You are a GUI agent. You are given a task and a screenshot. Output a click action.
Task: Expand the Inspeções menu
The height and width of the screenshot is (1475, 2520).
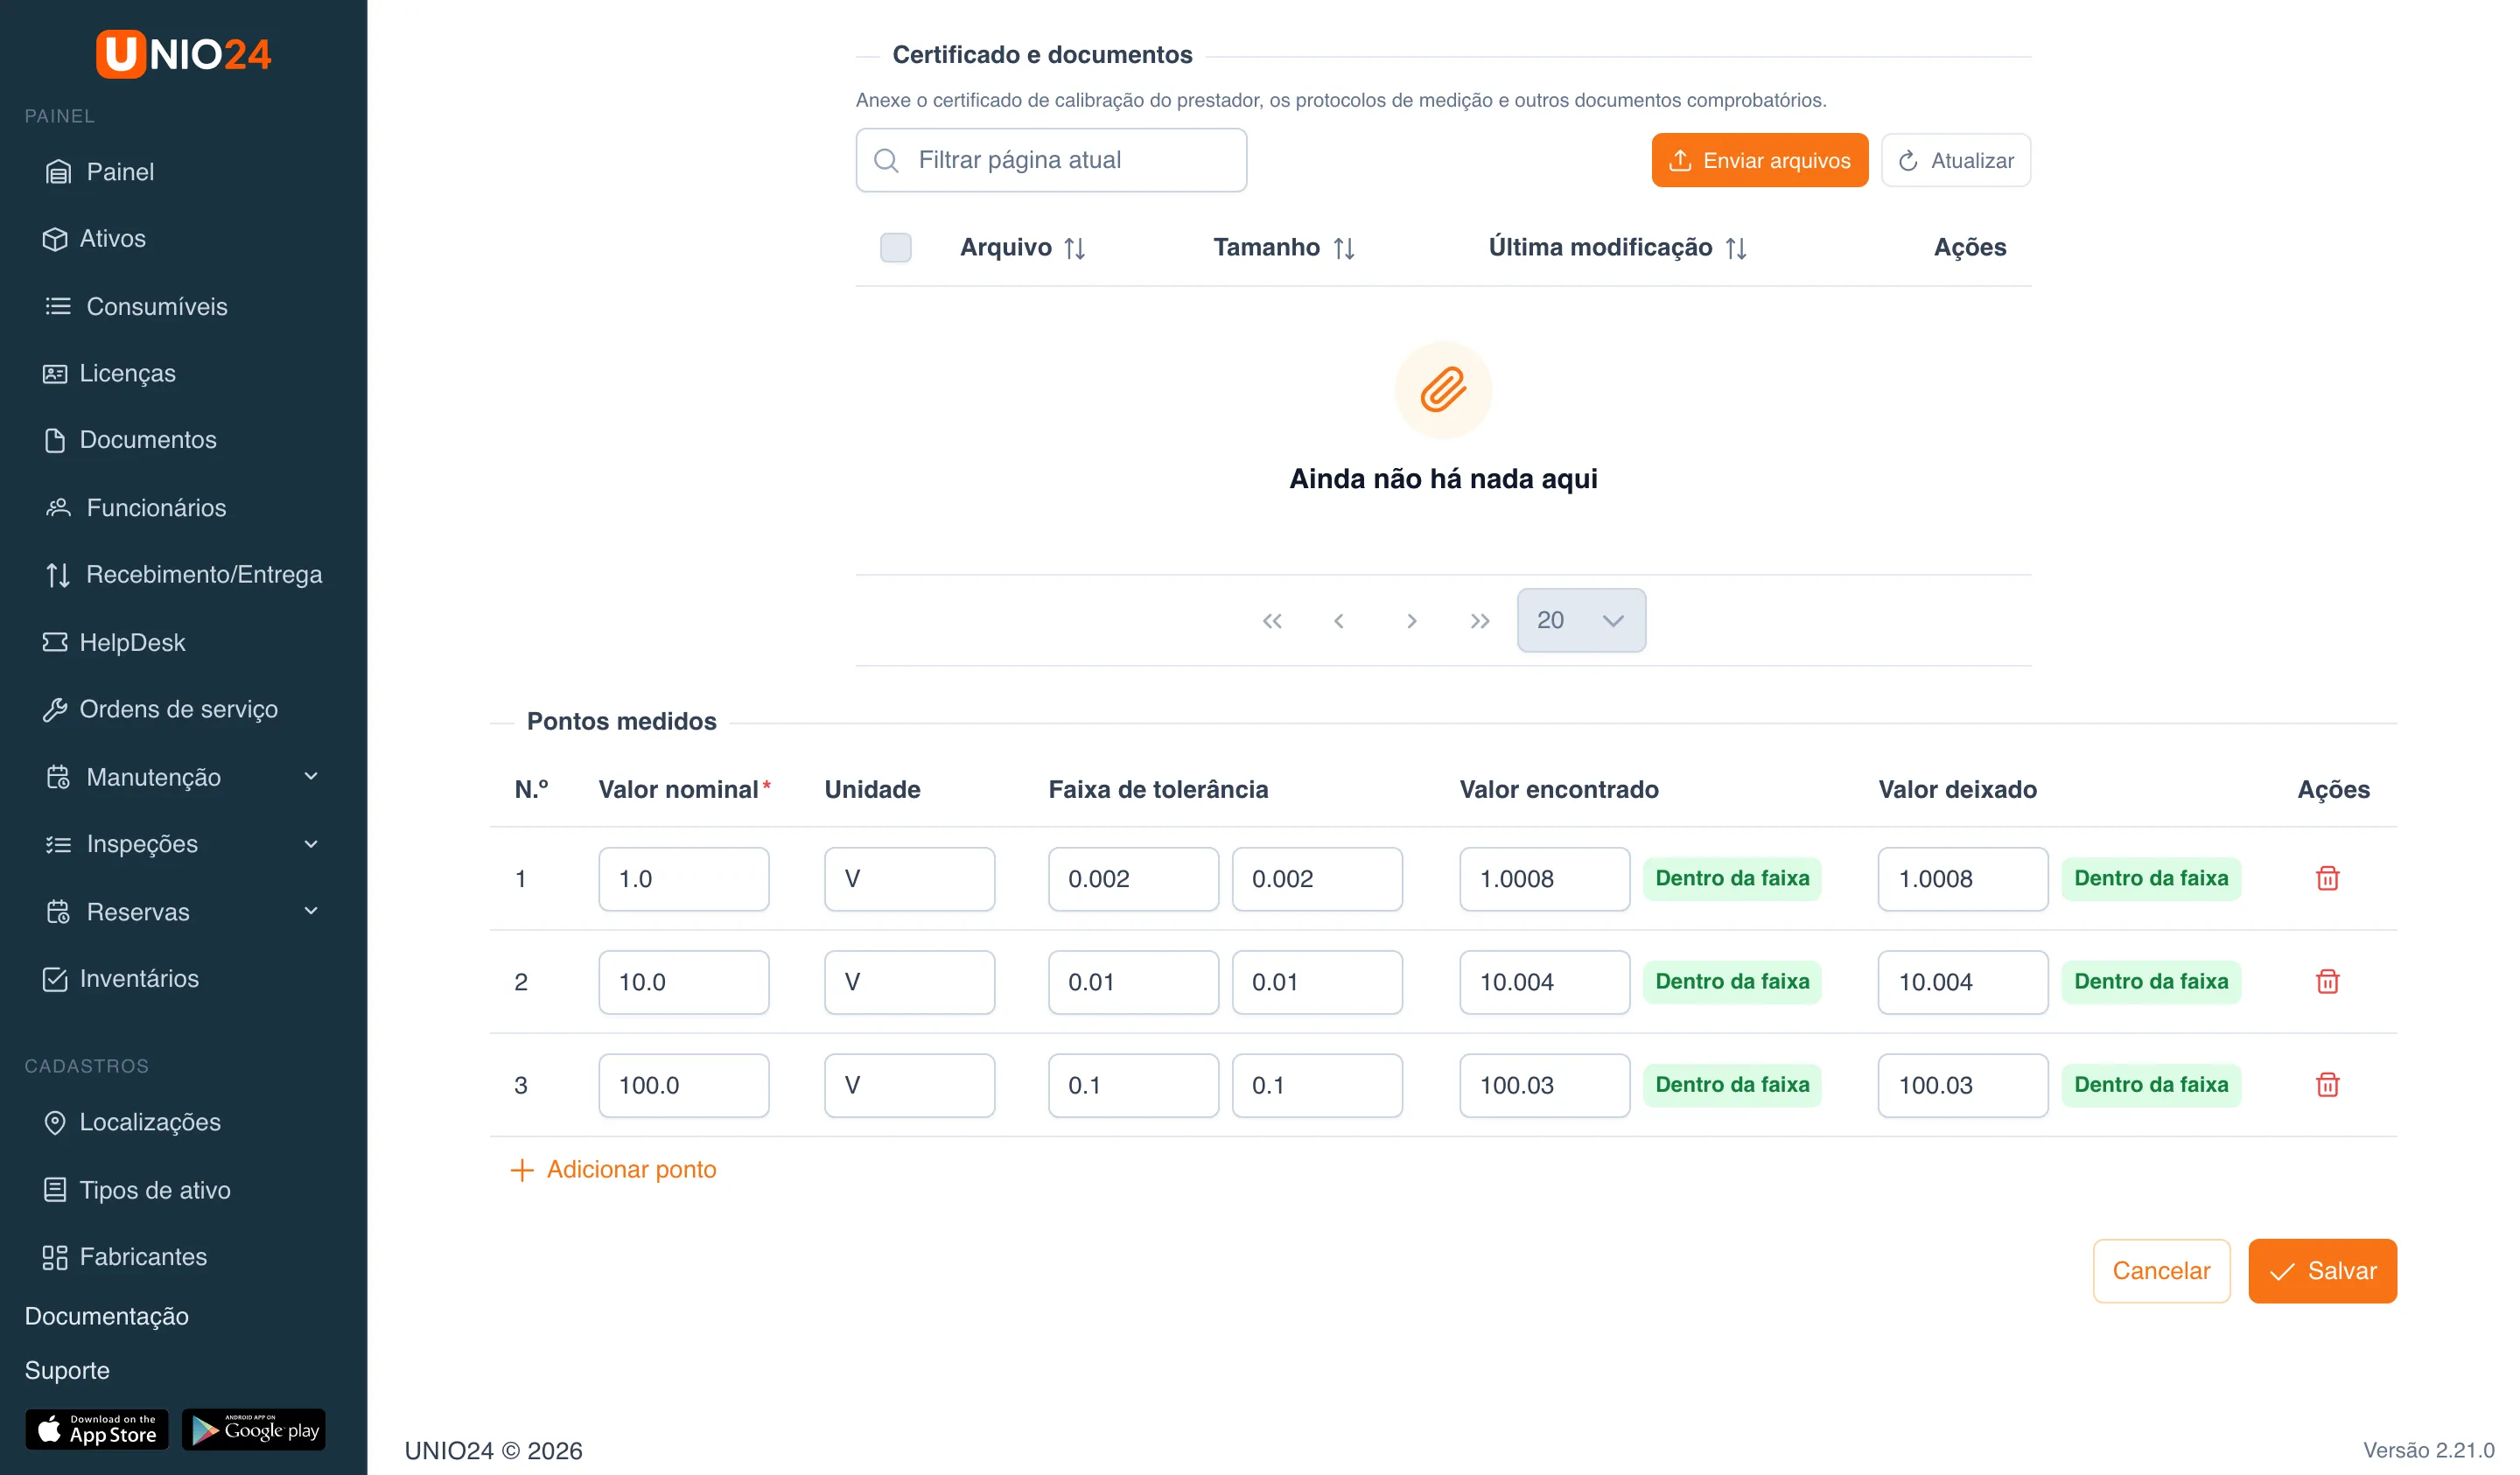pos(183,844)
